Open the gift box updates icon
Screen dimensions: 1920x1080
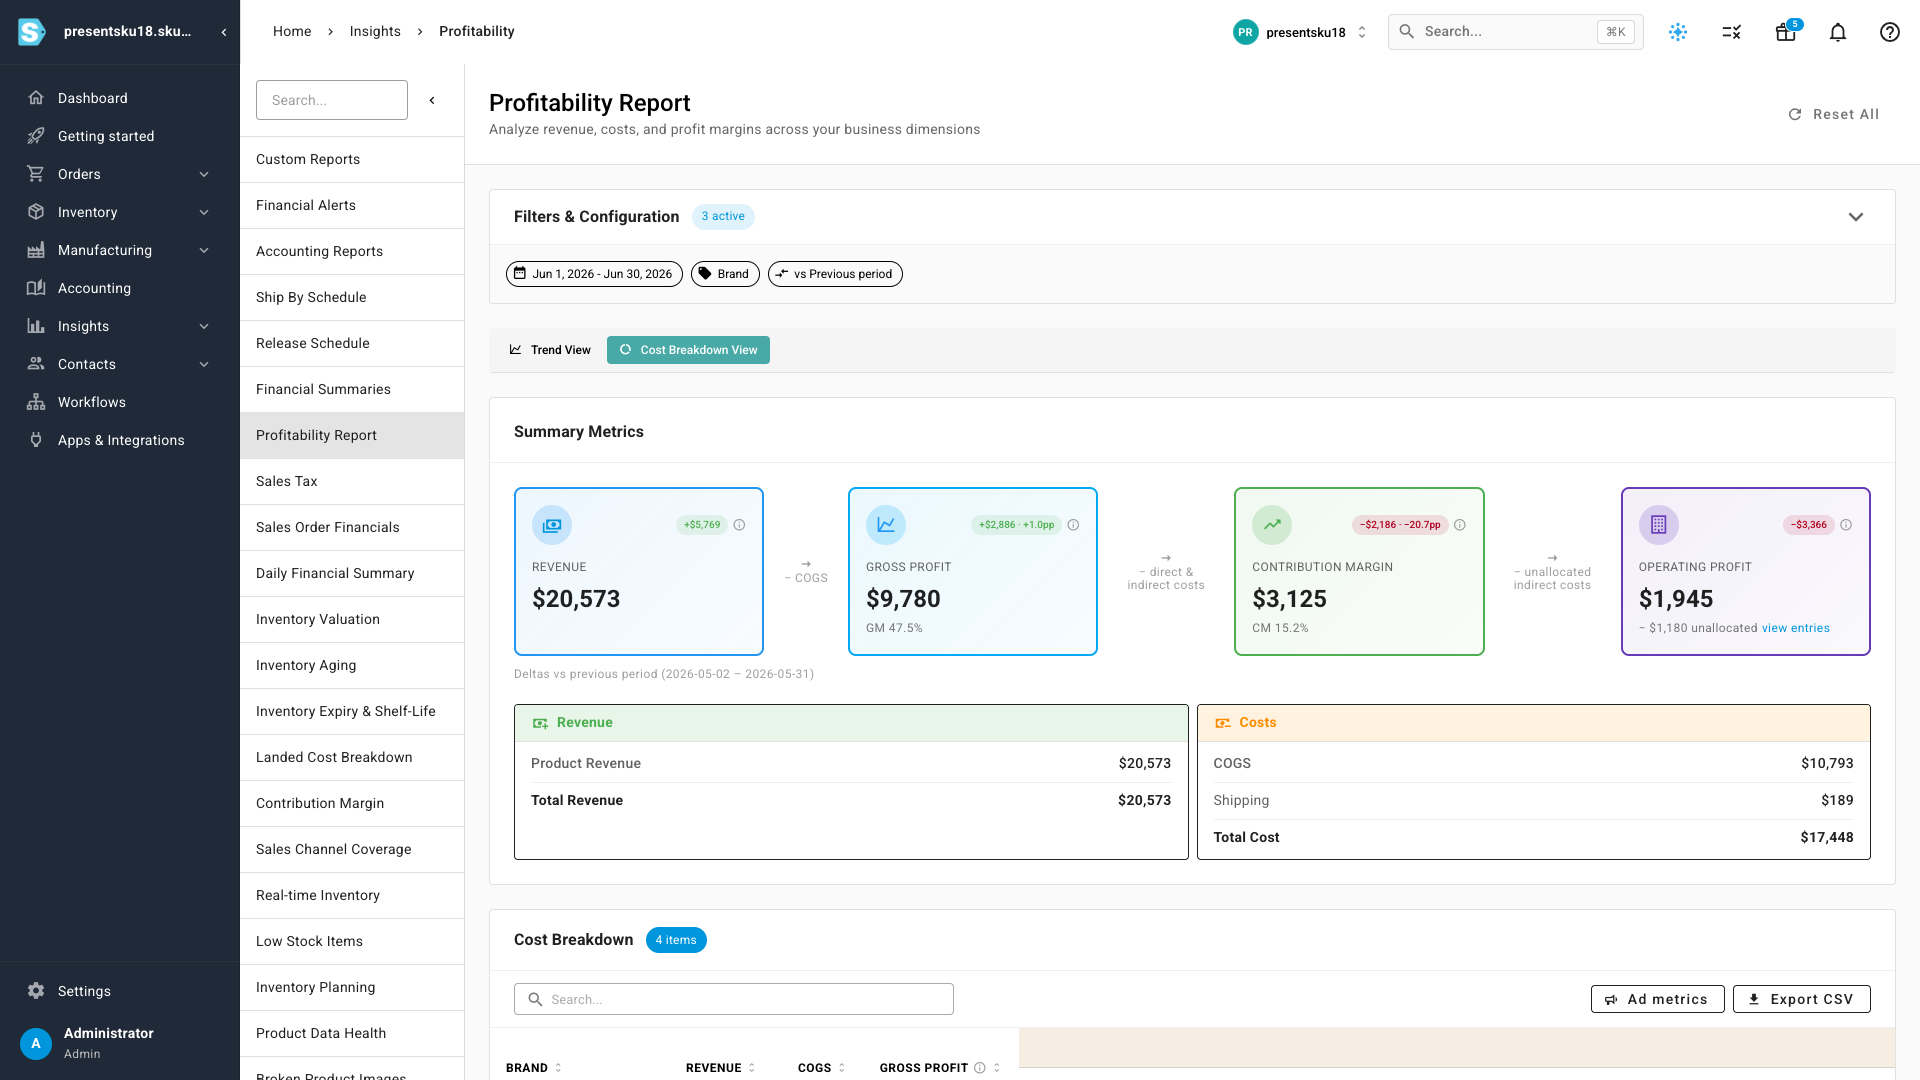[1786, 32]
